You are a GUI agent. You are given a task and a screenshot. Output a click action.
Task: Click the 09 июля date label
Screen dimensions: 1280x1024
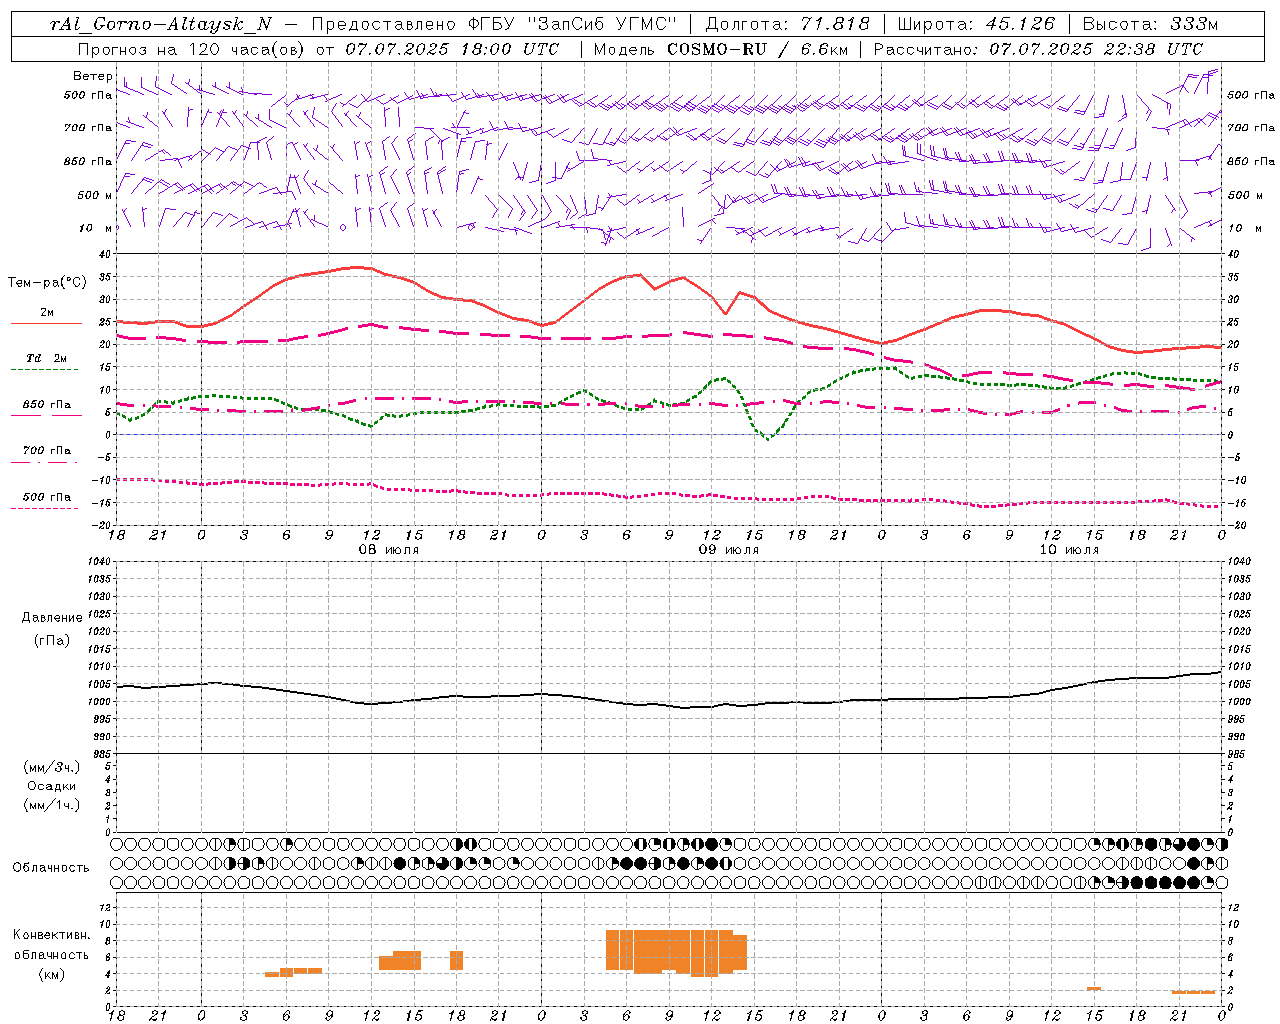coord(729,550)
